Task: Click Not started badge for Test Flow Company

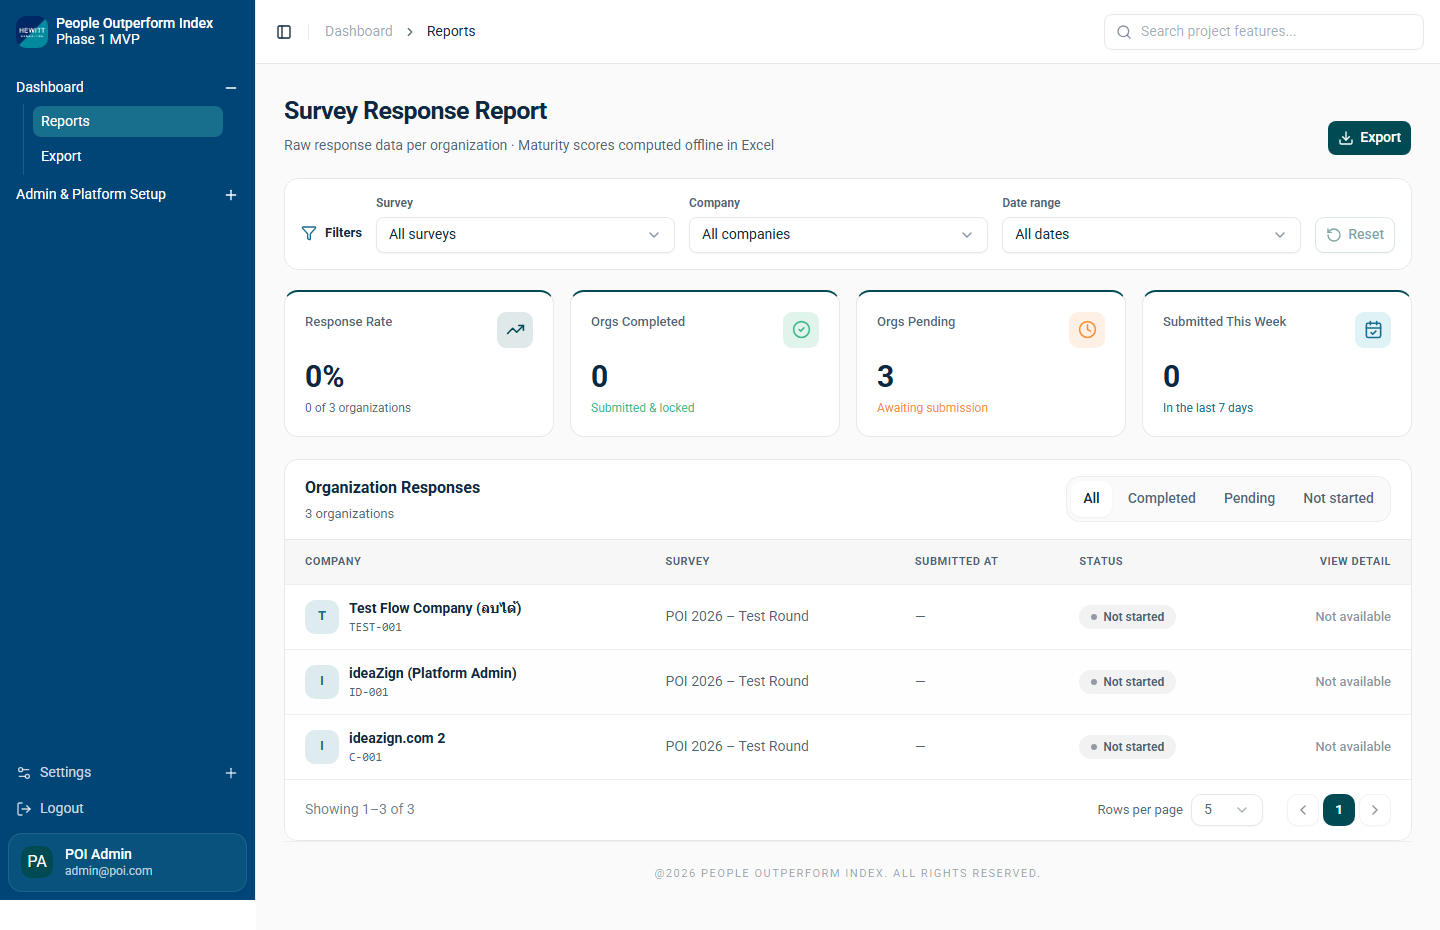Action: [x=1127, y=617]
